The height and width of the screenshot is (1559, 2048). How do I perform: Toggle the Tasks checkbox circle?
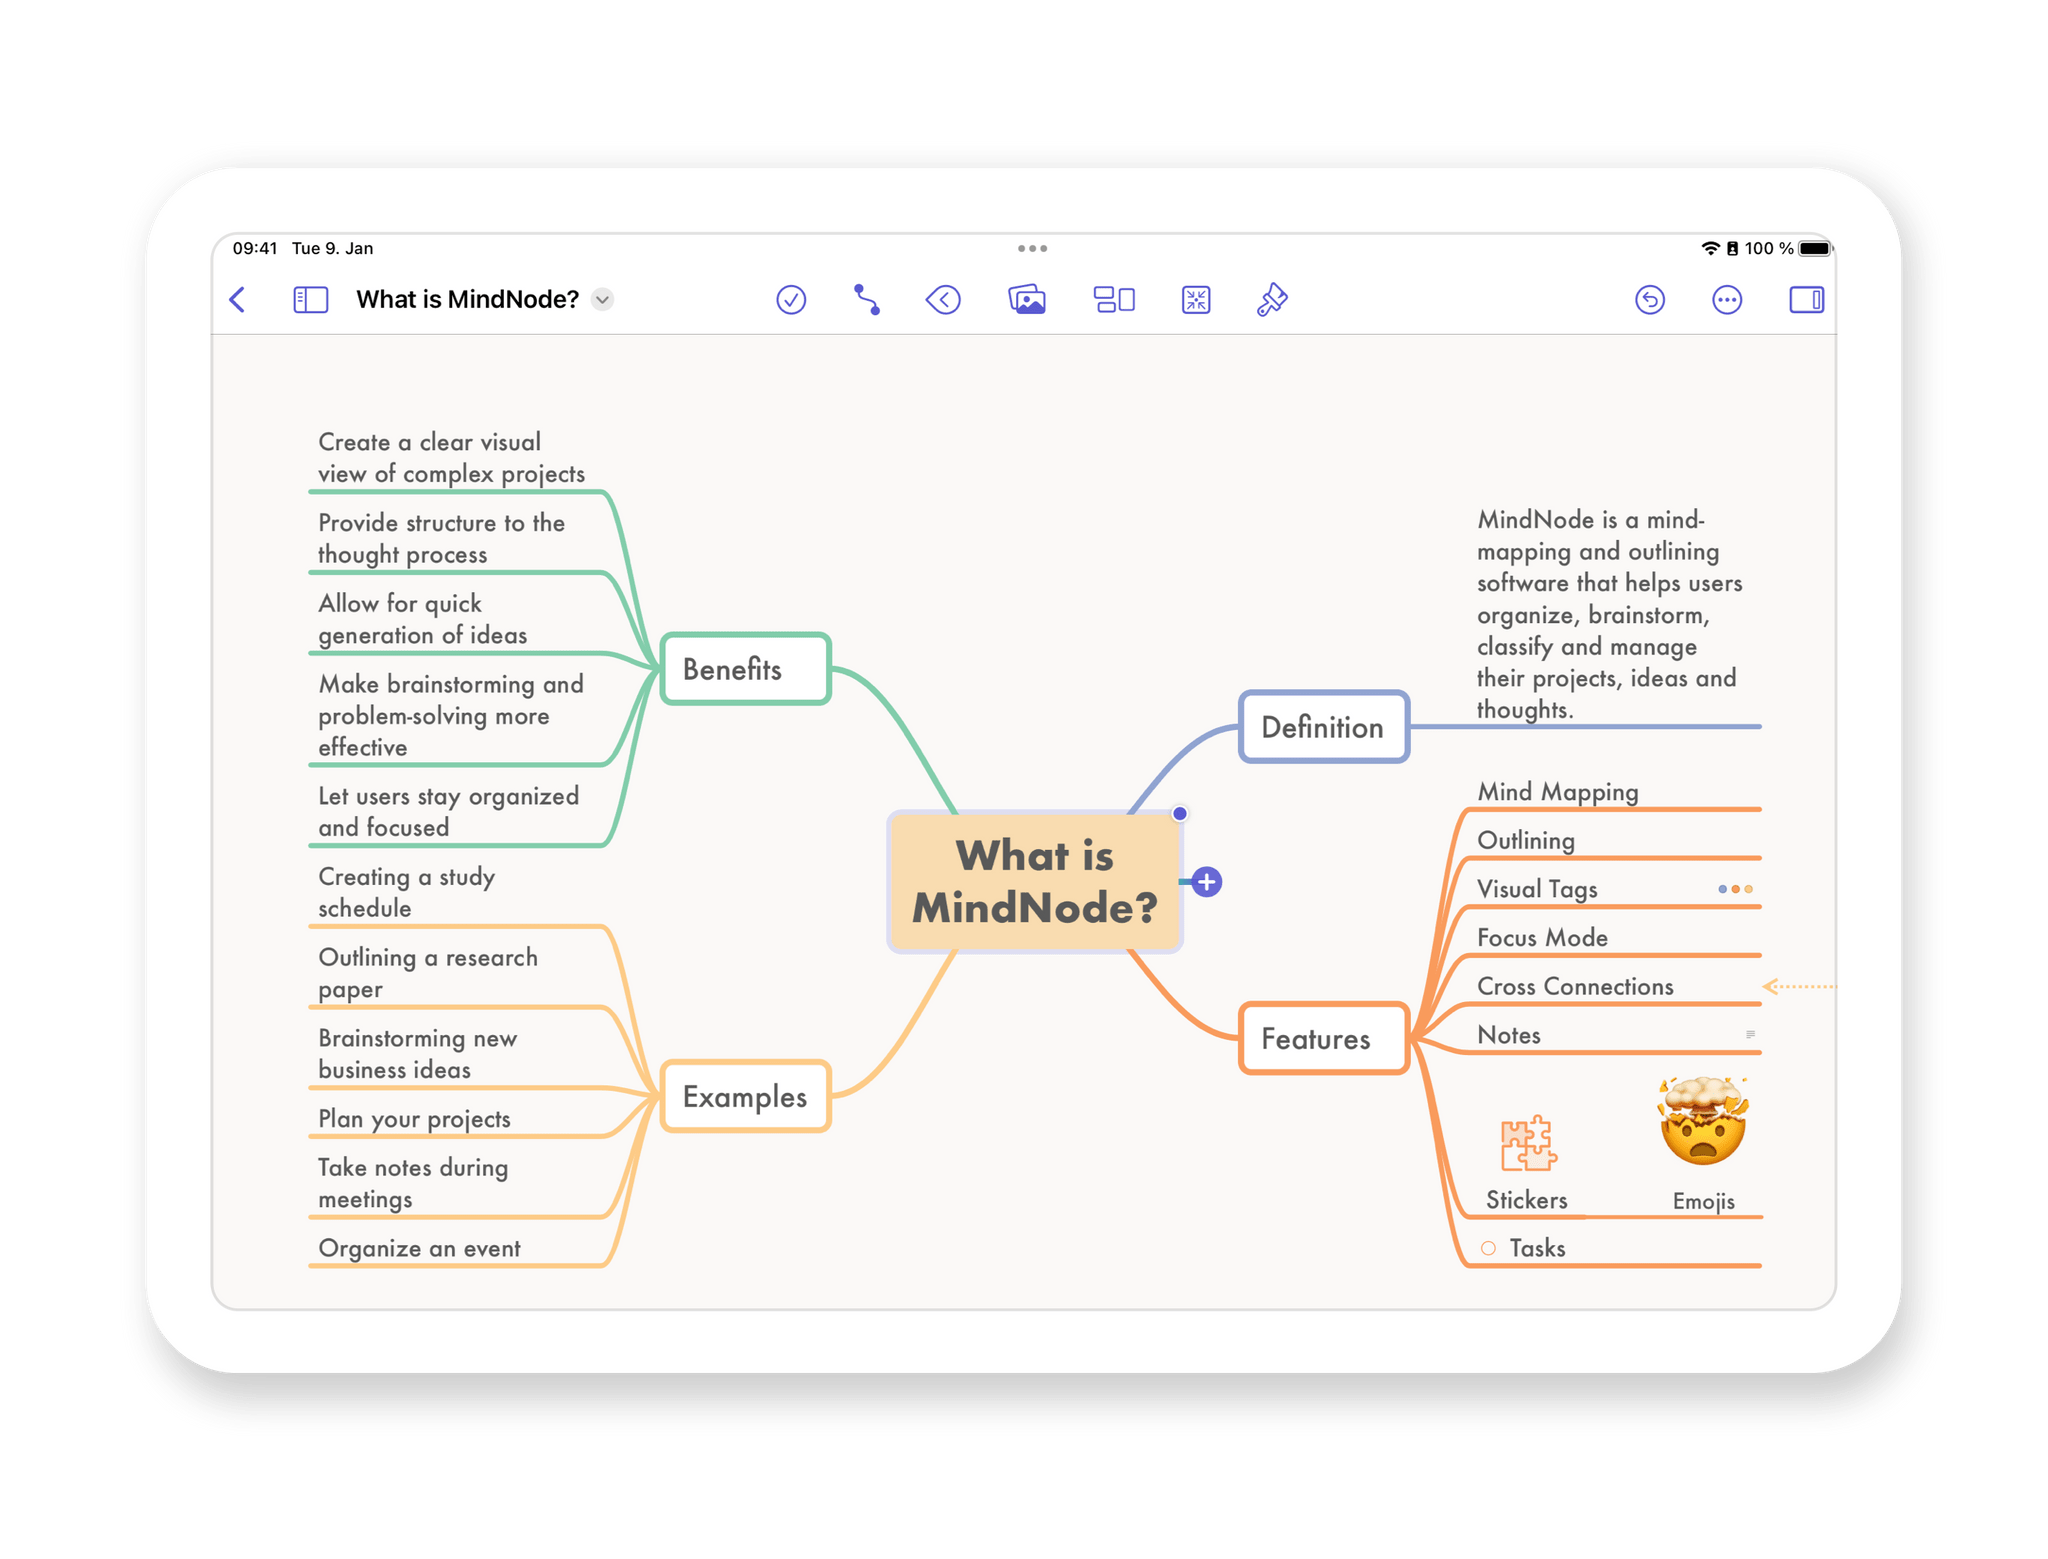[1488, 1248]
